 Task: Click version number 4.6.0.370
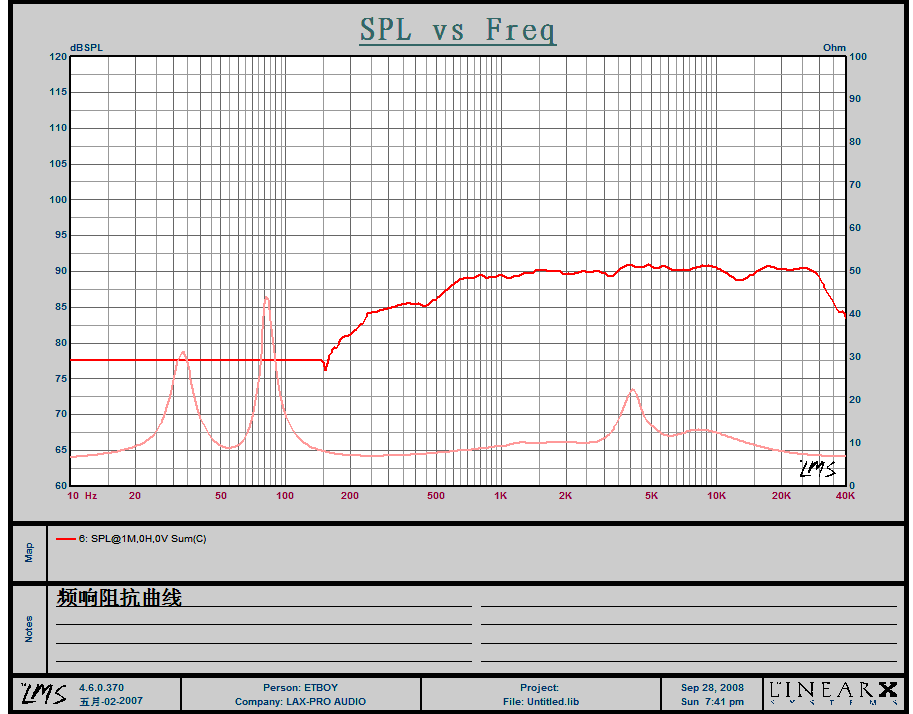tap(101, 688)
